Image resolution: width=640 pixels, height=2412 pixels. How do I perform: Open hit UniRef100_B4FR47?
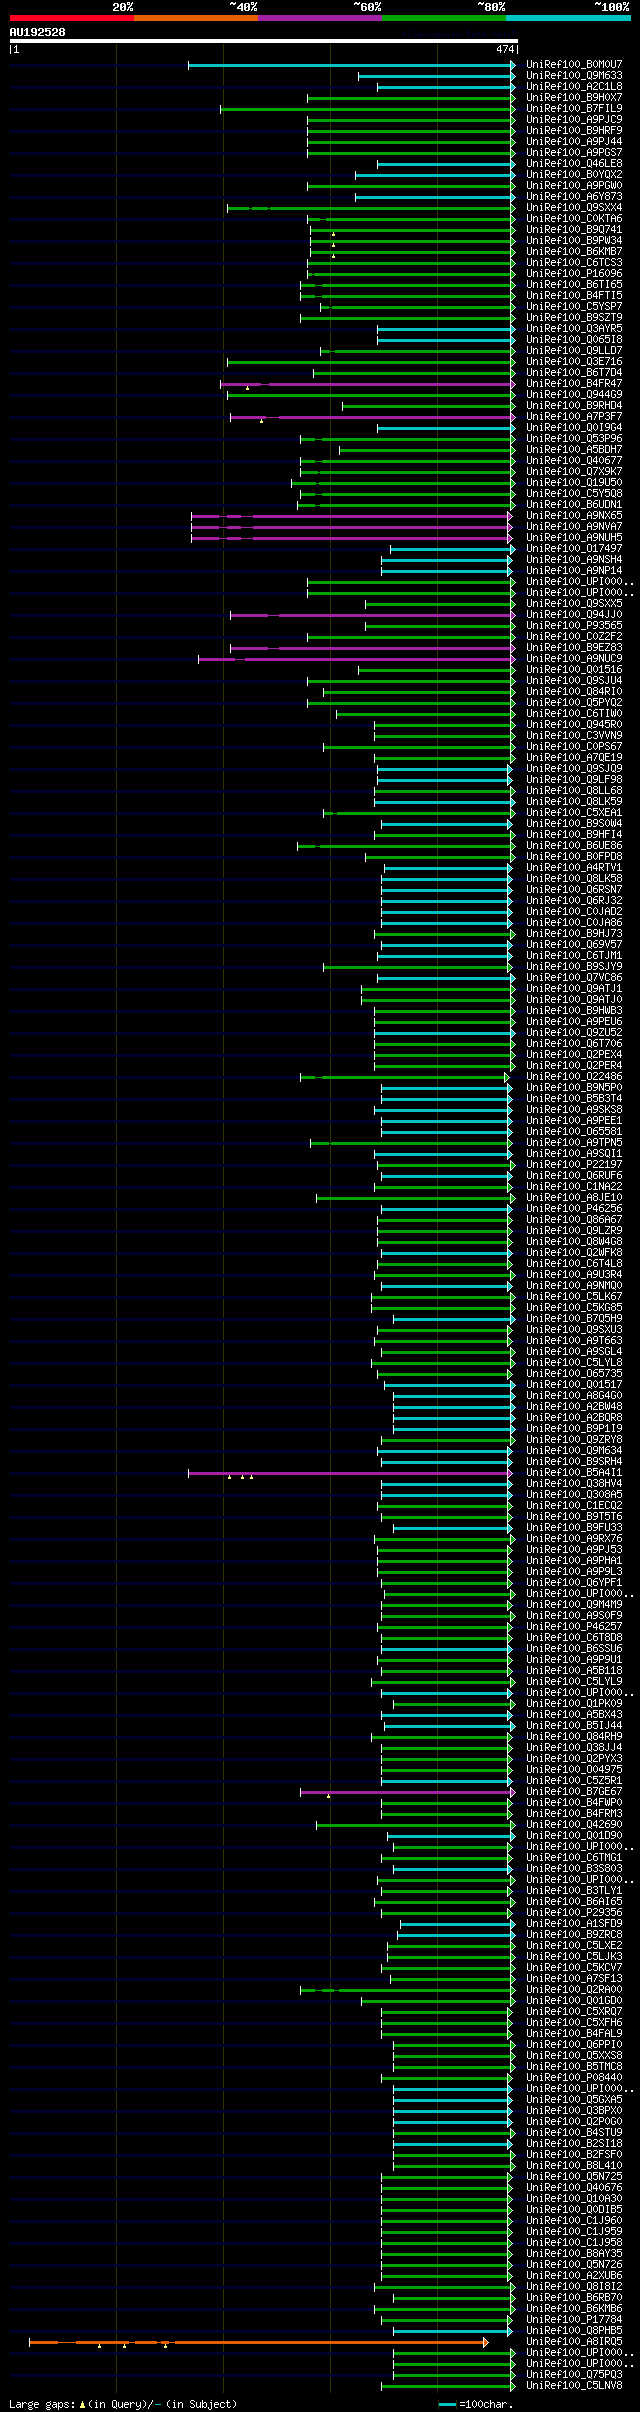pos(574,384)
